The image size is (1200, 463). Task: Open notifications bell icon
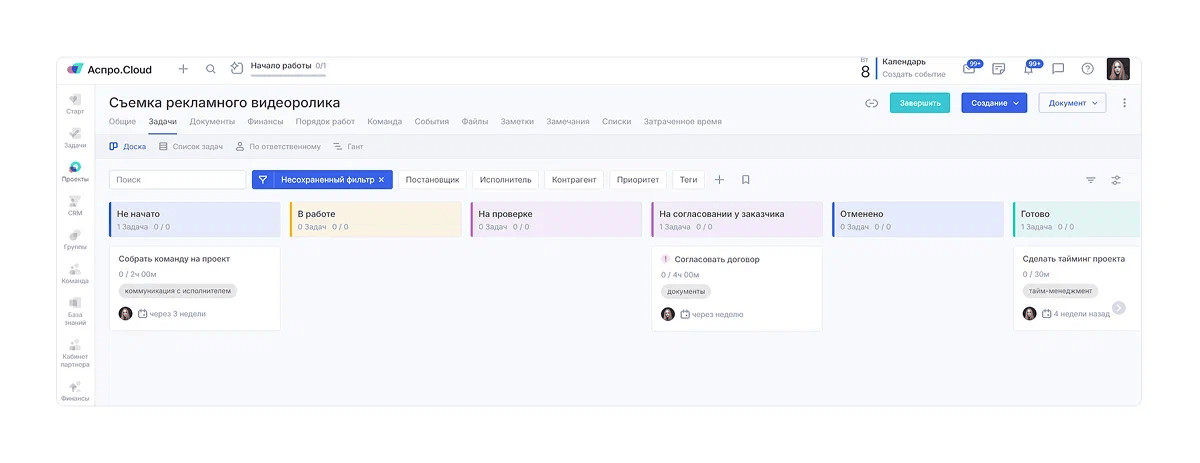pos(1028,69)
